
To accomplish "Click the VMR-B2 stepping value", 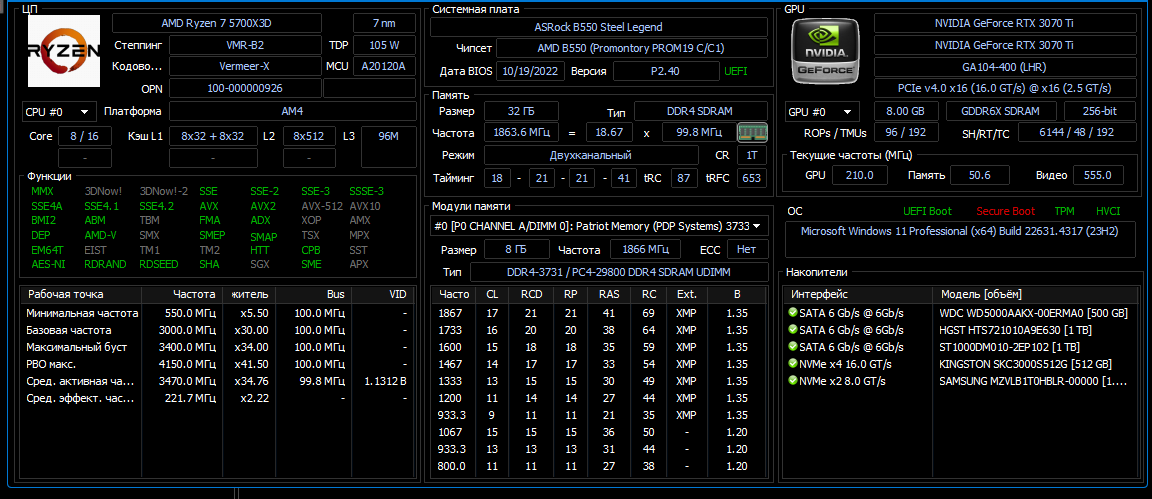I will [x=245, y=45].
